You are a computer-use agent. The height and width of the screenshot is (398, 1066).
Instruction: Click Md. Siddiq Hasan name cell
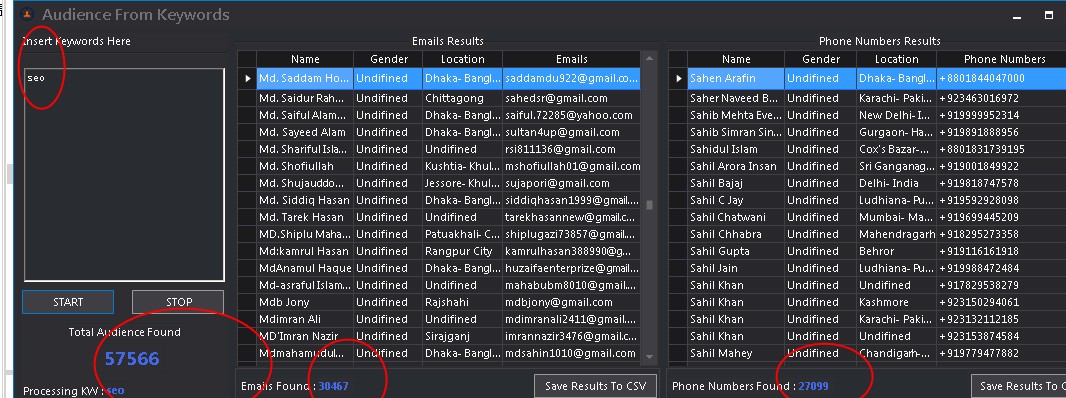305,200
